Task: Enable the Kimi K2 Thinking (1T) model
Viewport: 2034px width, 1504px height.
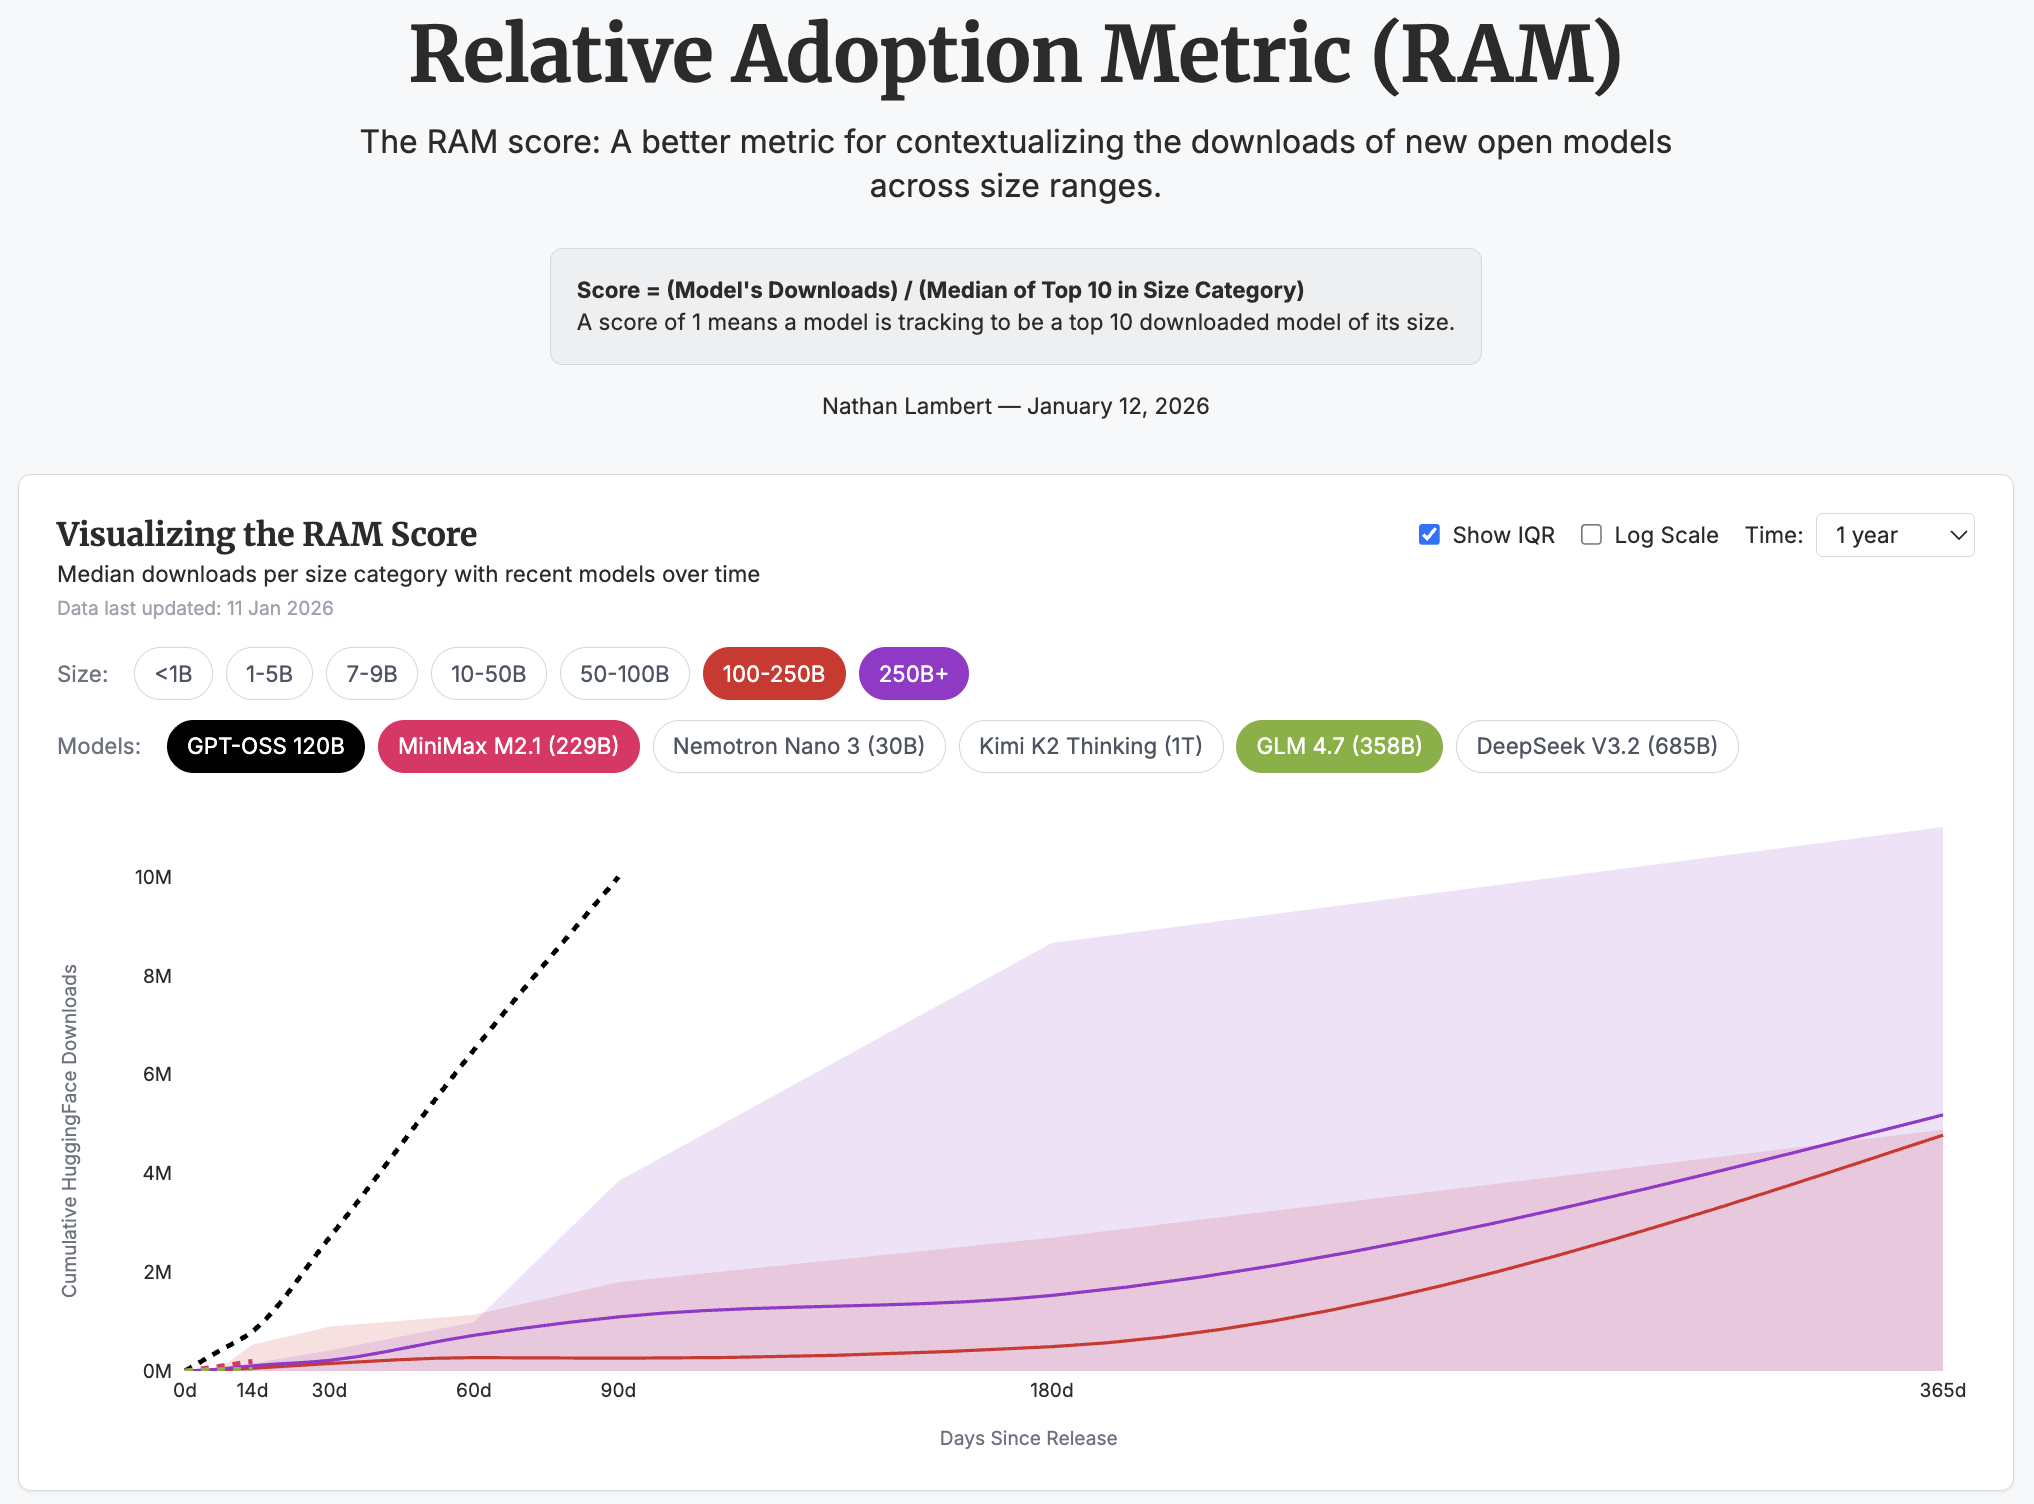Action: tap(1090, 746)
